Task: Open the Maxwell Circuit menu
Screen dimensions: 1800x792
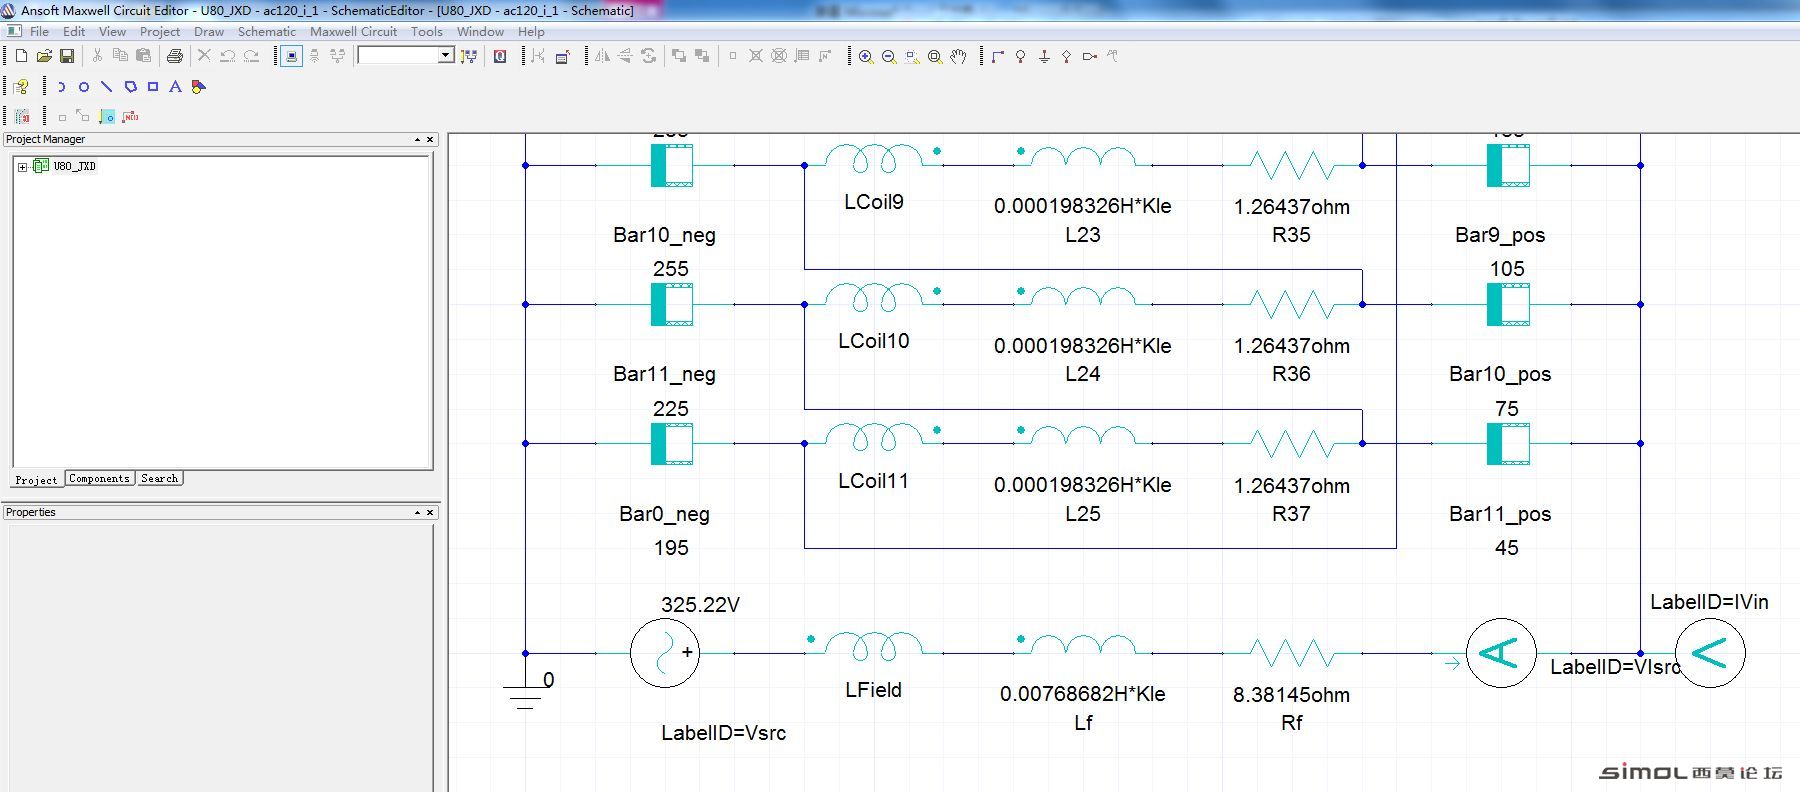Action: pyautogui.click(x=353, y=31)
